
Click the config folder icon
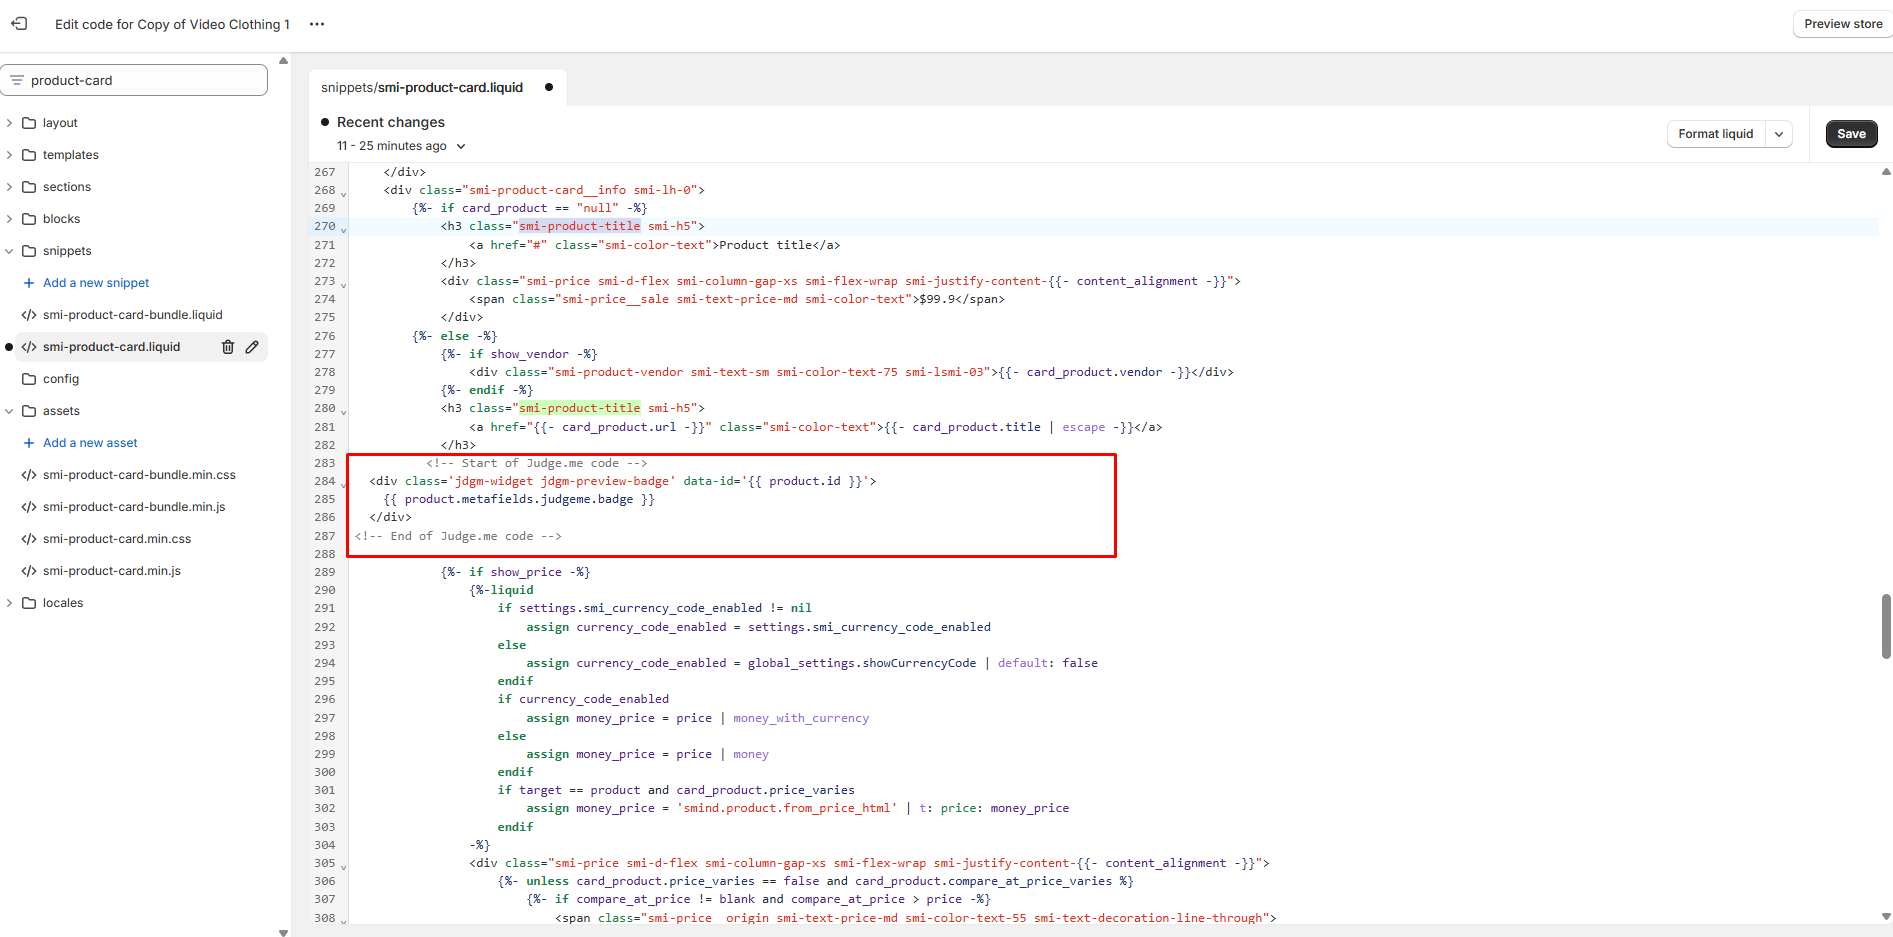point(29,379)
